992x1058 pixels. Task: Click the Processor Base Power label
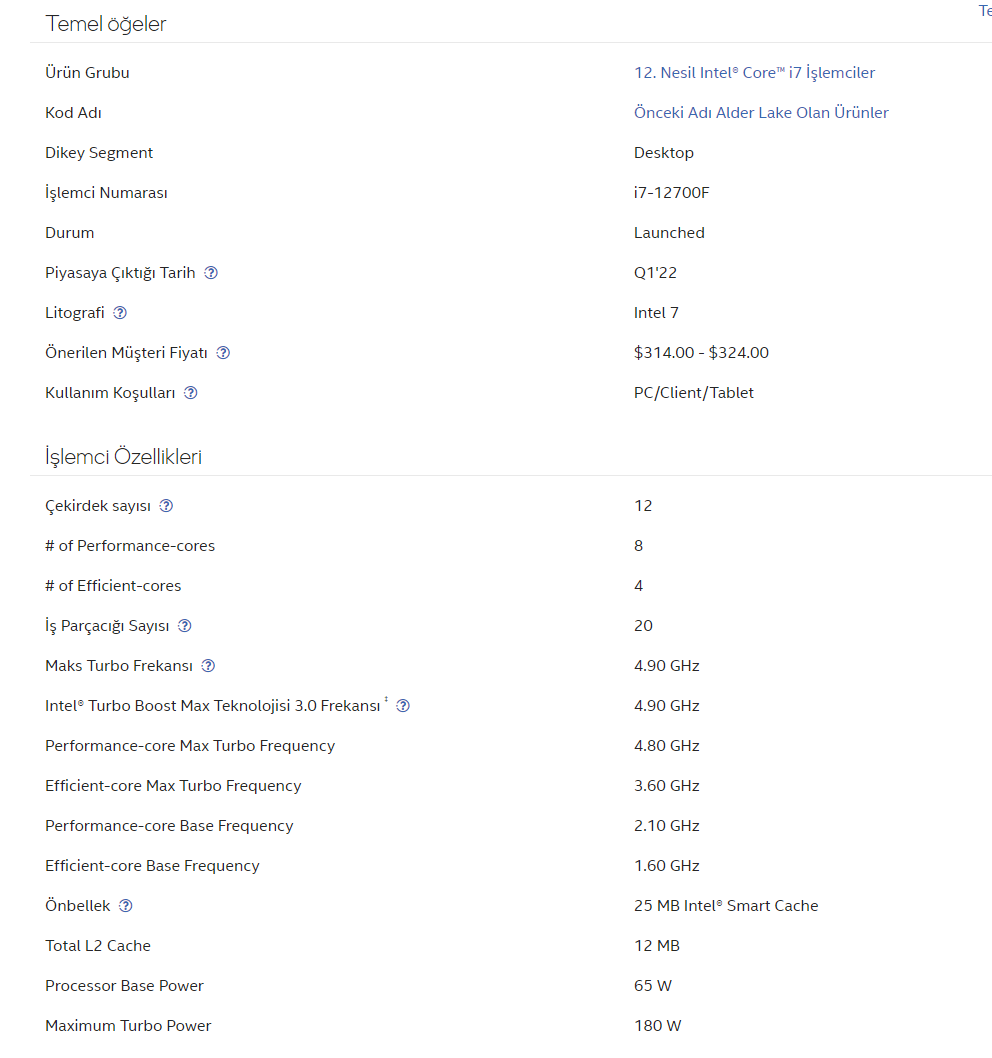(x=124, y=986)
